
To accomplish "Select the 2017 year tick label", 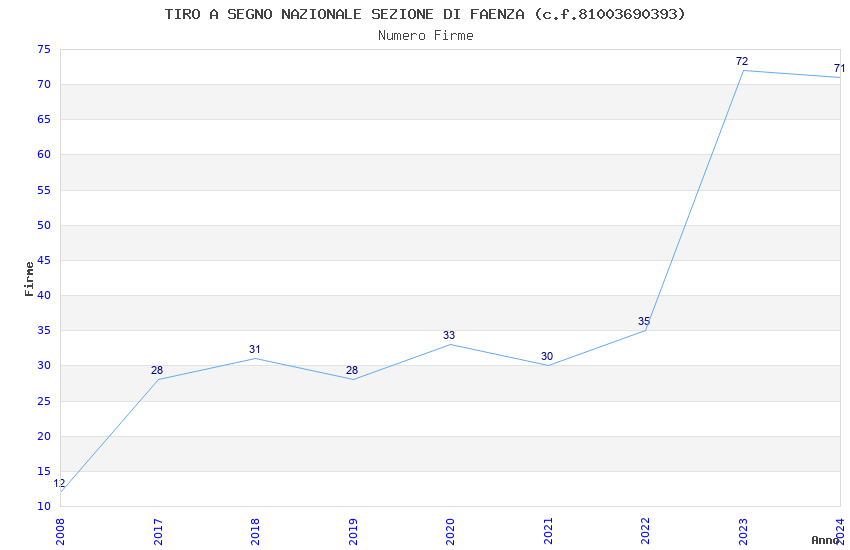I will (x=158, y=530).
